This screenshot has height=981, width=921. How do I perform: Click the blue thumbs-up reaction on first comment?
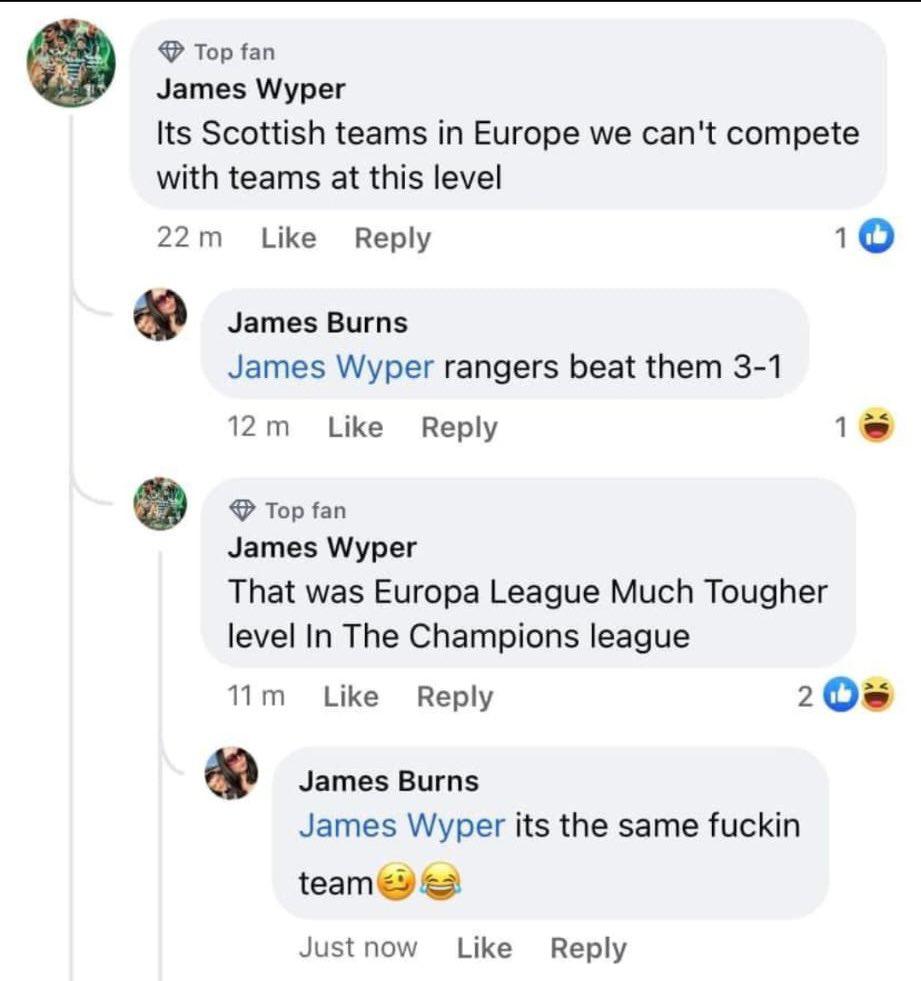(x=876, y=236)
